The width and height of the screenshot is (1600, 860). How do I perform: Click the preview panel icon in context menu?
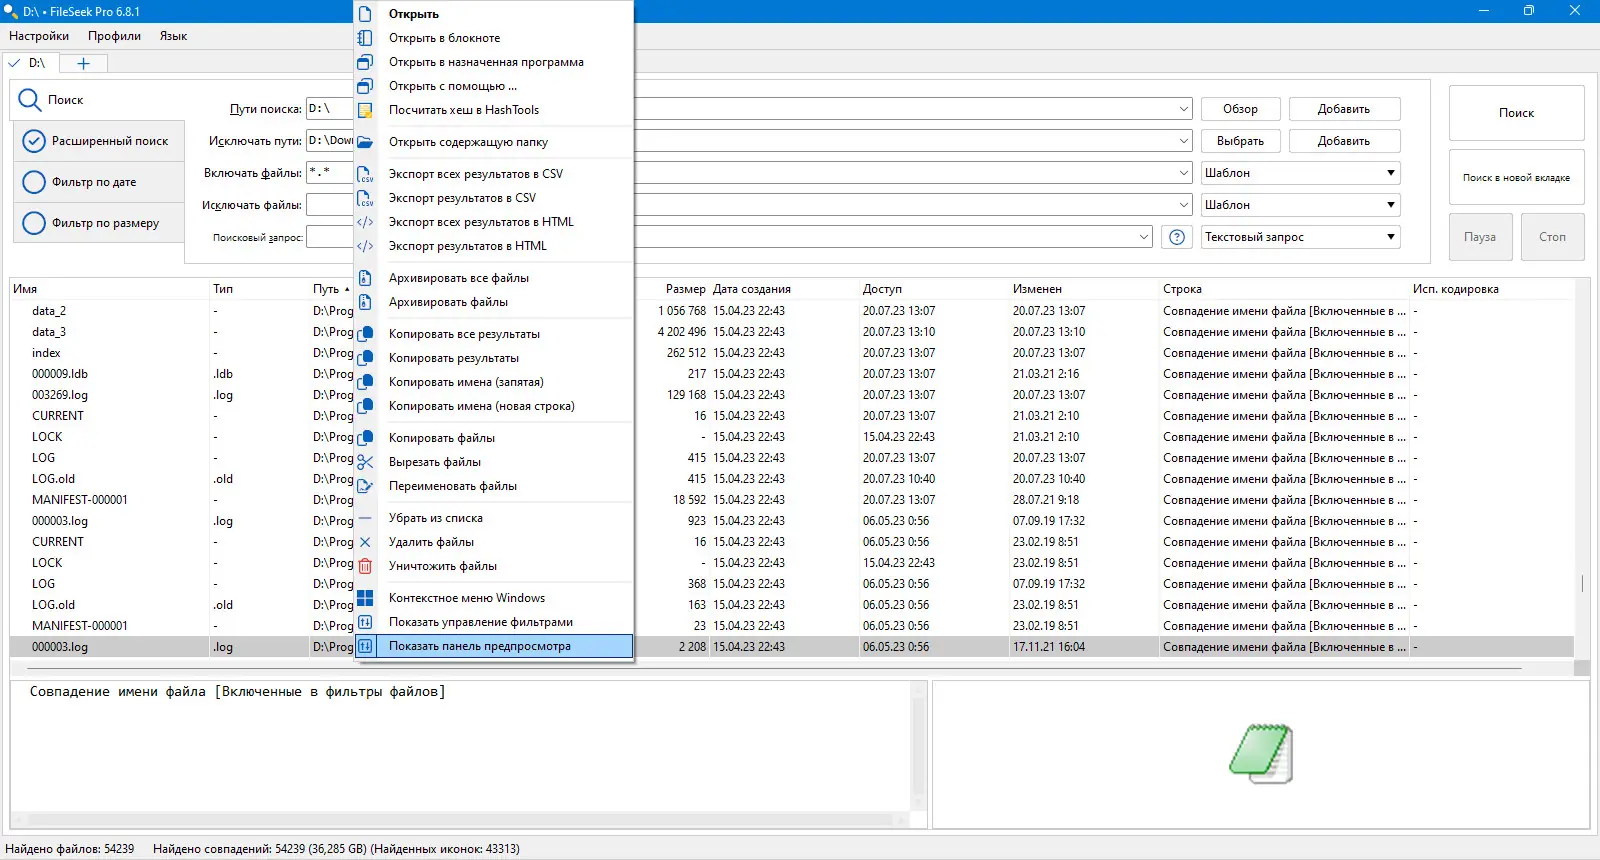point(365,646)
